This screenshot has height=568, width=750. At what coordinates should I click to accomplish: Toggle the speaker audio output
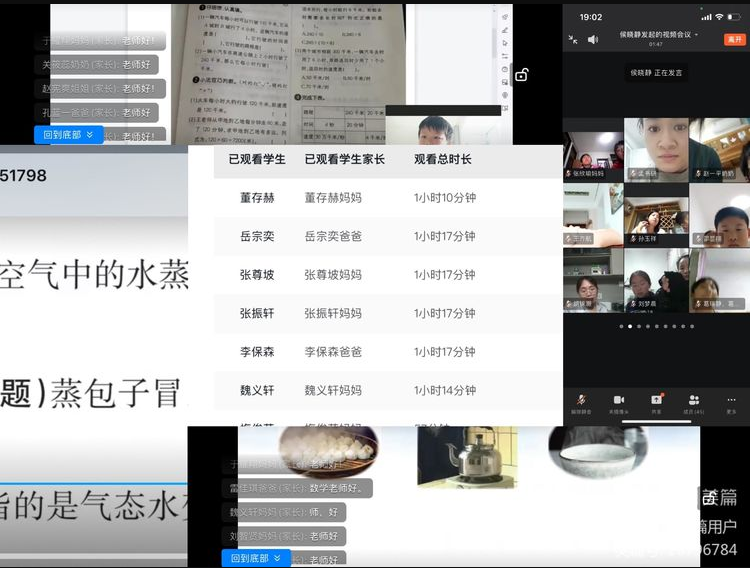[x=593, y=39]
